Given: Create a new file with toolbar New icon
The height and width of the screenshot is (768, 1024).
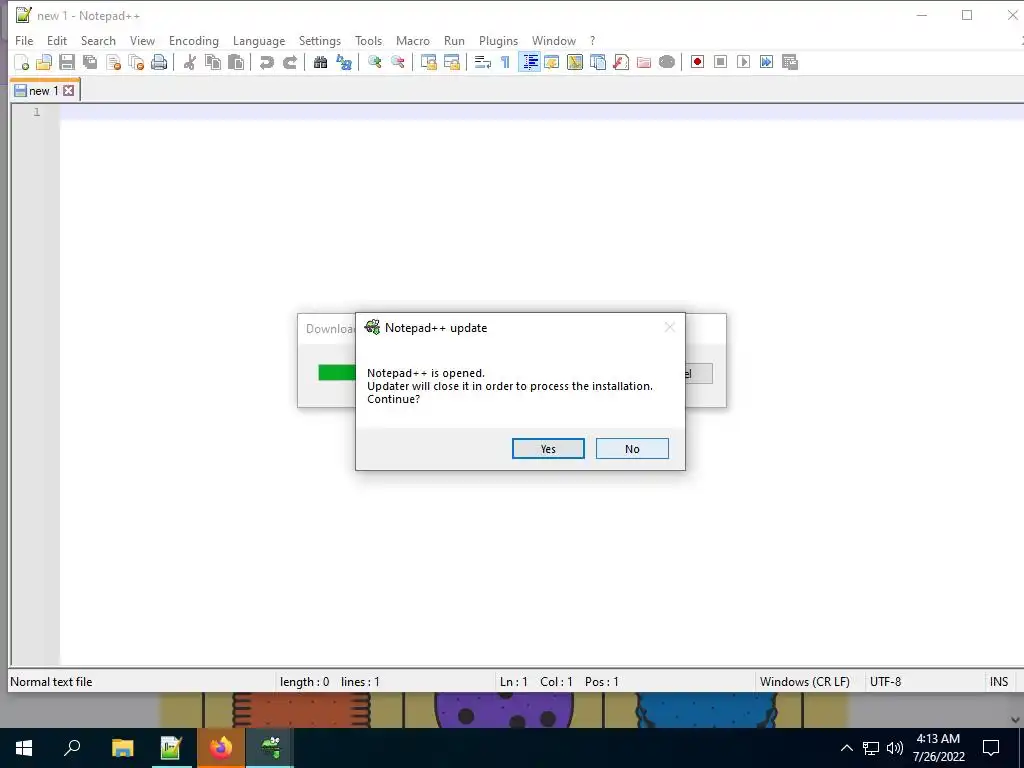Looking at the screenshot, I should pos(22,62).
